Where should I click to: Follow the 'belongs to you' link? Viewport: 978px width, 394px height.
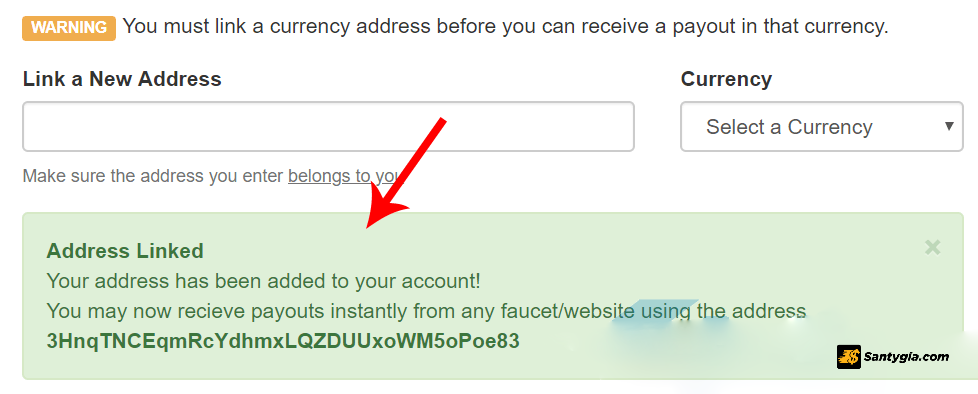pos(342,176)
